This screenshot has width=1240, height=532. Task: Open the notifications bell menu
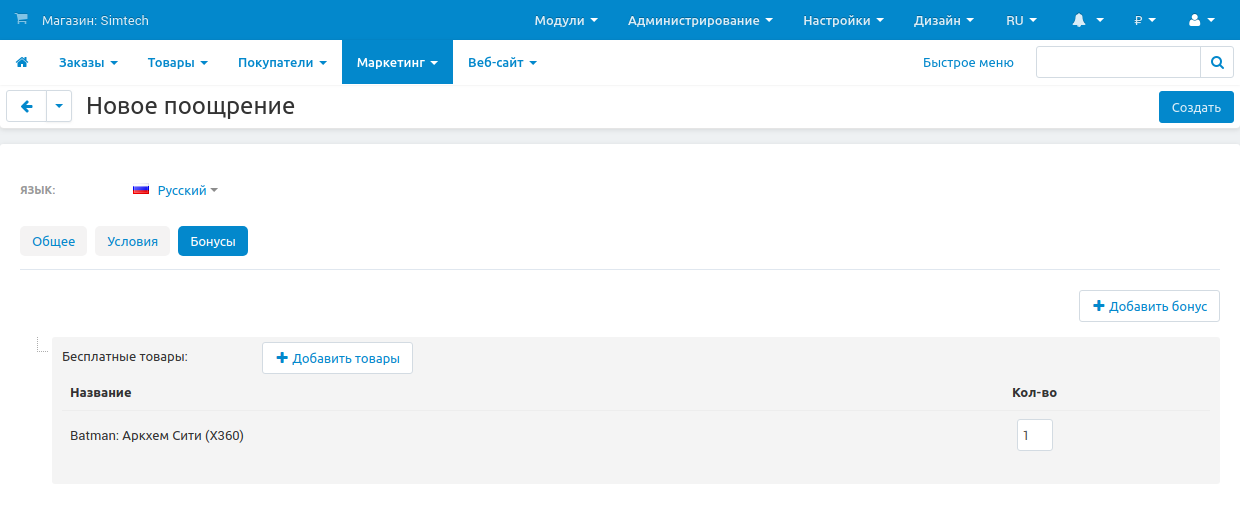1088,20
